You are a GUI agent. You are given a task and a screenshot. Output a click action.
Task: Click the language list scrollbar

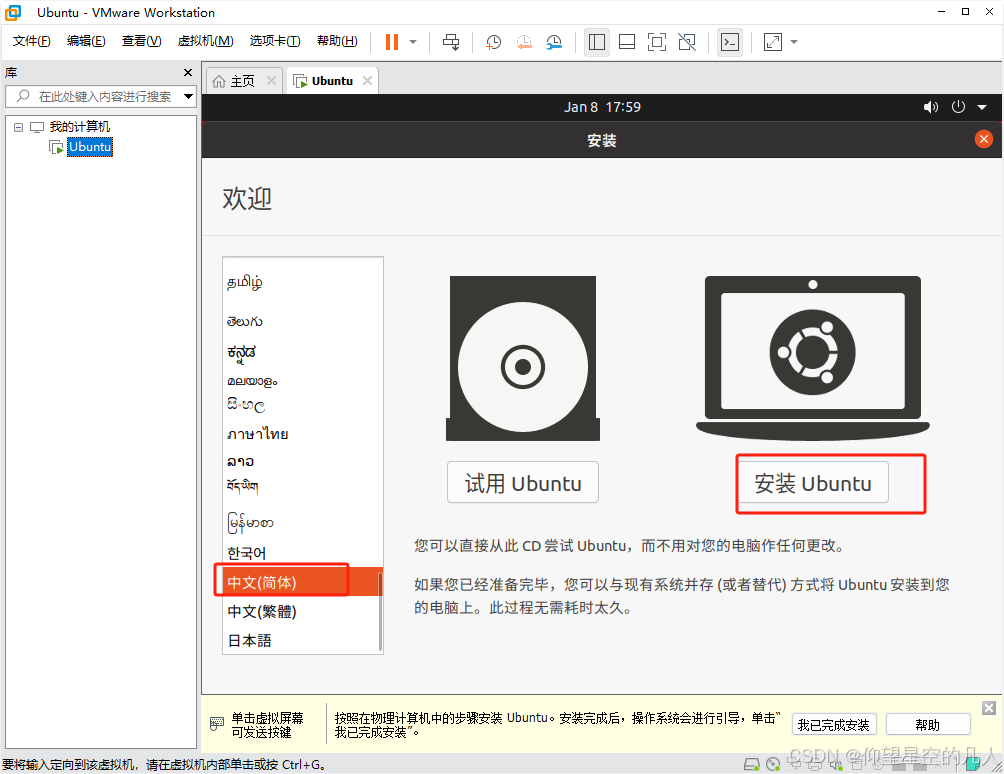tap(380, 611)
